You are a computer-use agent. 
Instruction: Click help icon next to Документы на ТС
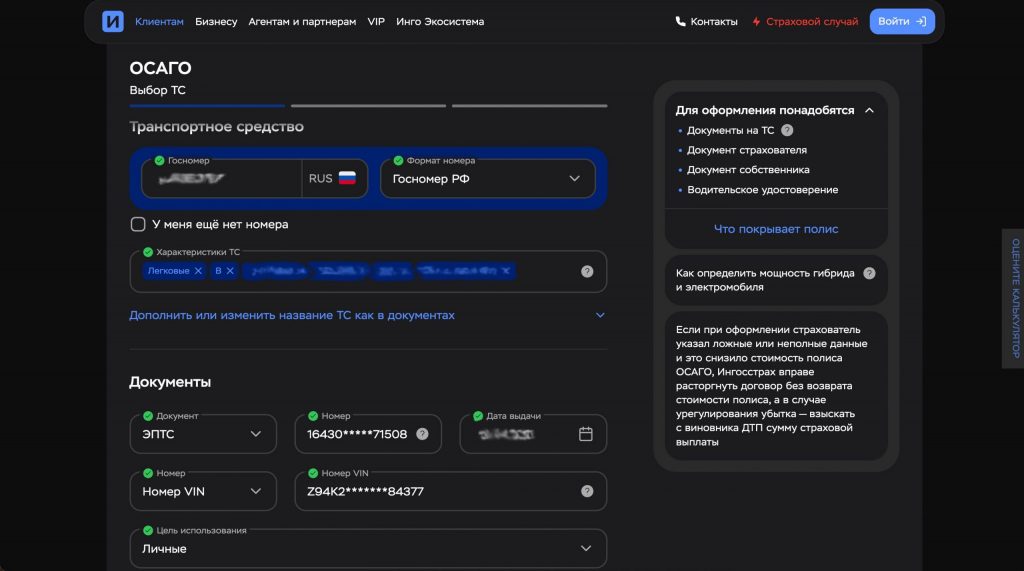point(787,130)
